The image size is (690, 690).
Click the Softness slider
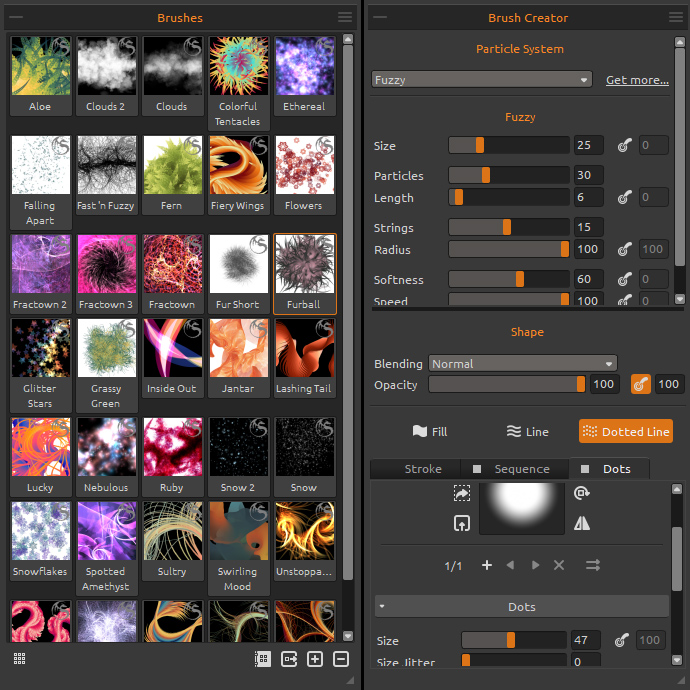pos(508,280)
